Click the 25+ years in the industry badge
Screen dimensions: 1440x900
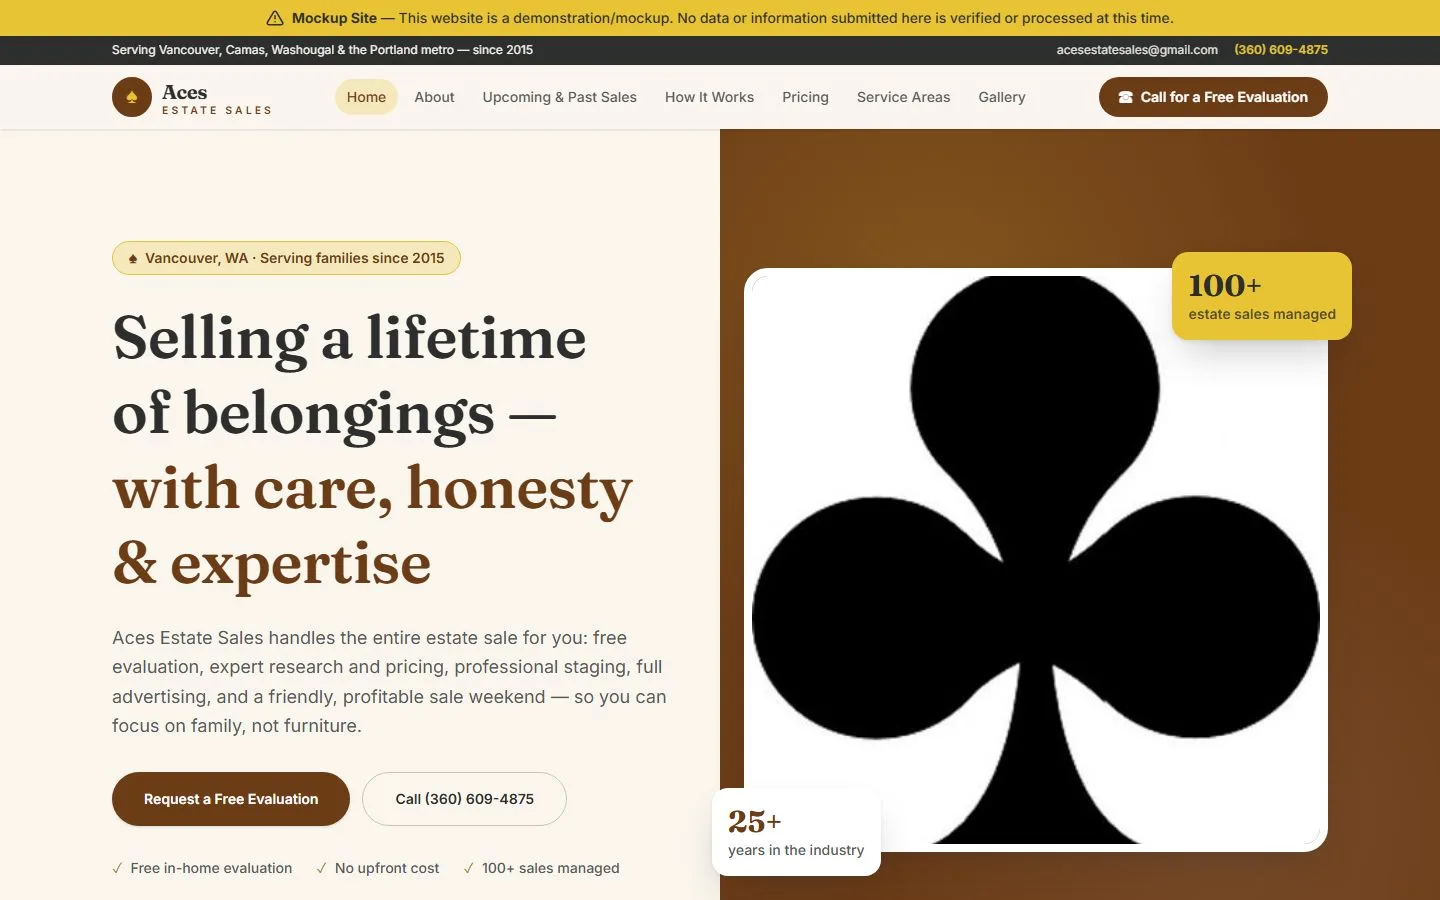[x=796, y=832]
